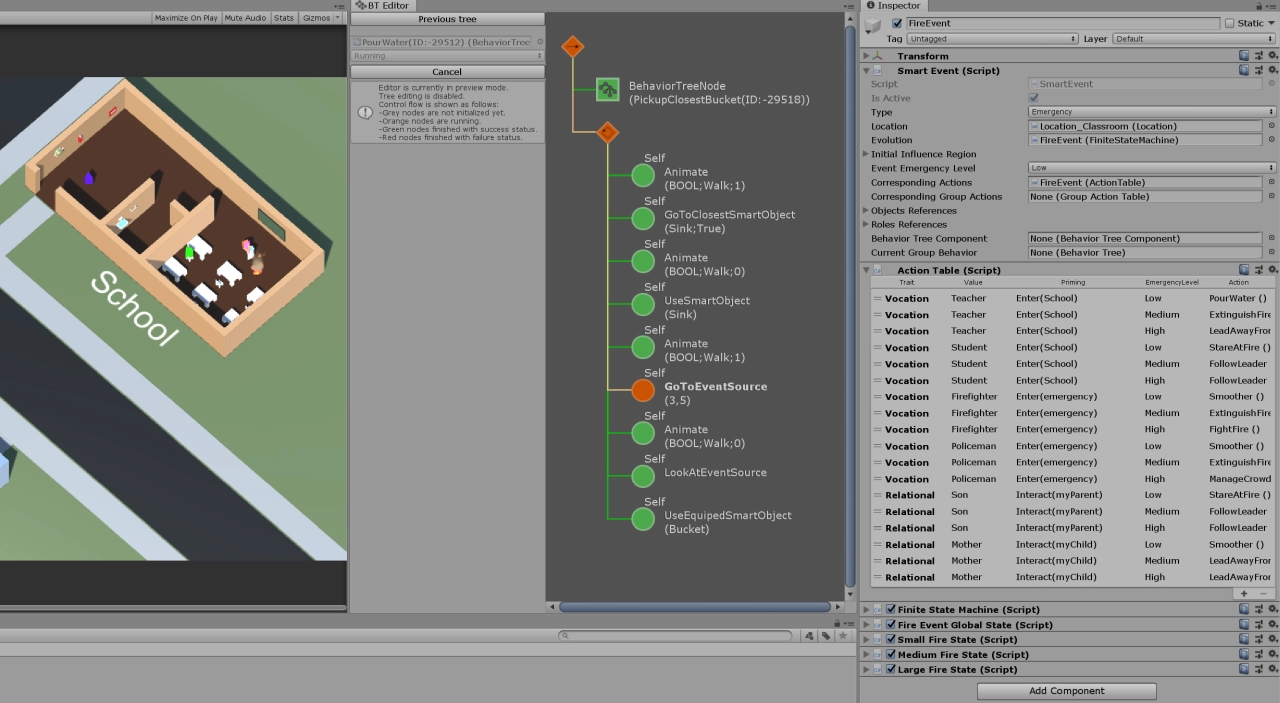The image size is (1280, 703).
Task: Disable the Small Fire State script checkbox
Action: pos(891,639)
